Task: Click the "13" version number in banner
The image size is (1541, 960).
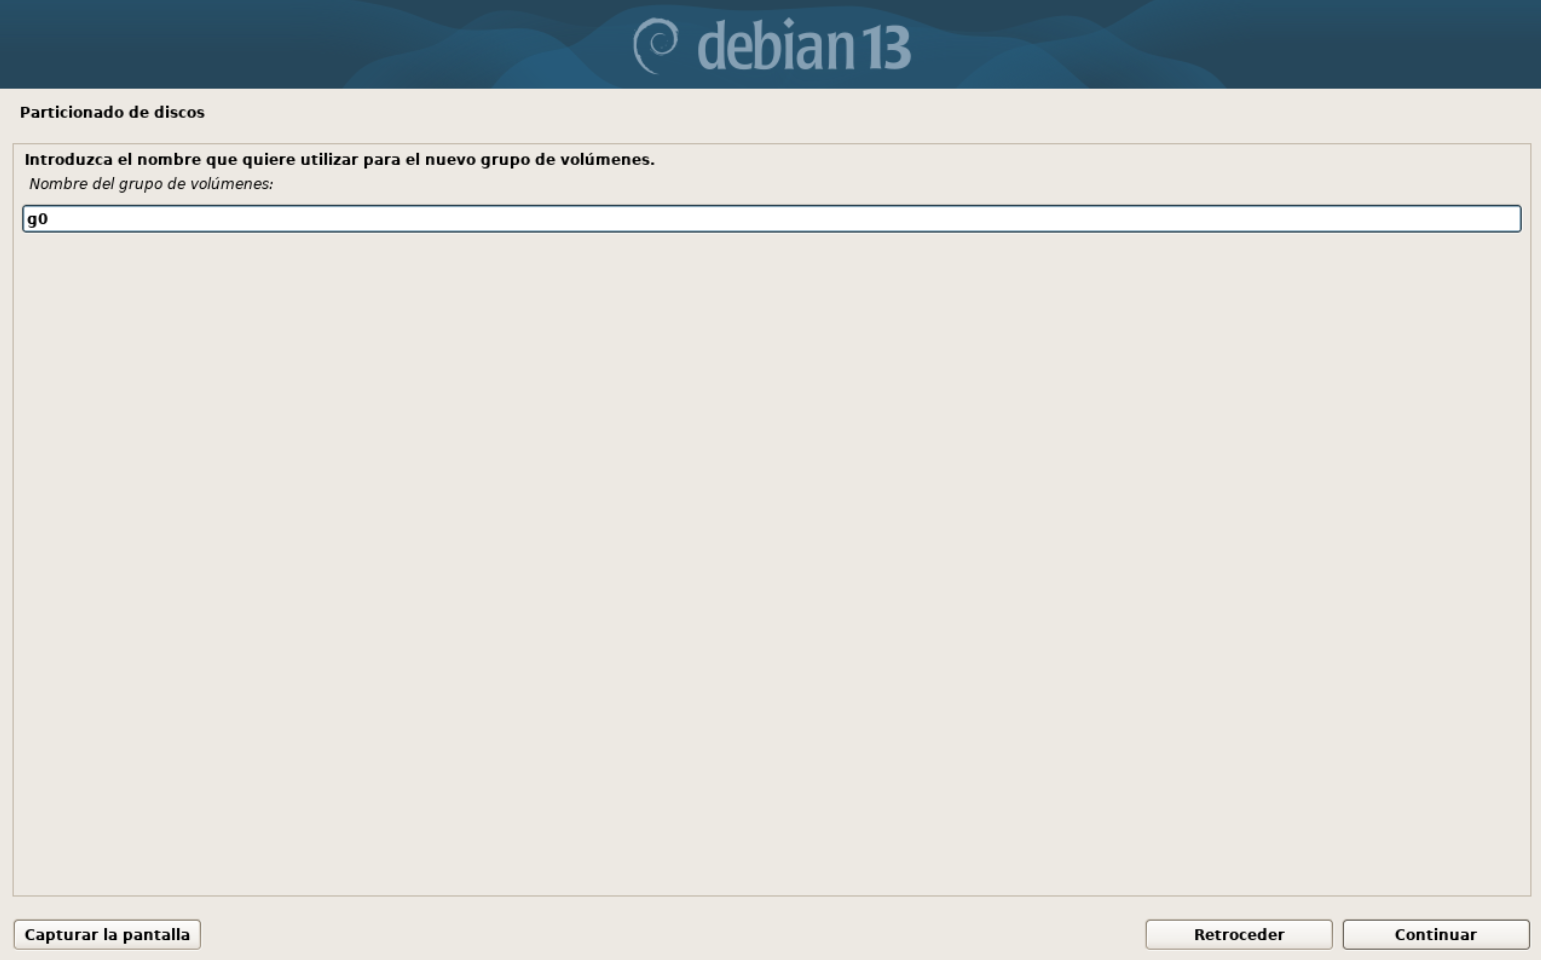Action: coord(885,47)
